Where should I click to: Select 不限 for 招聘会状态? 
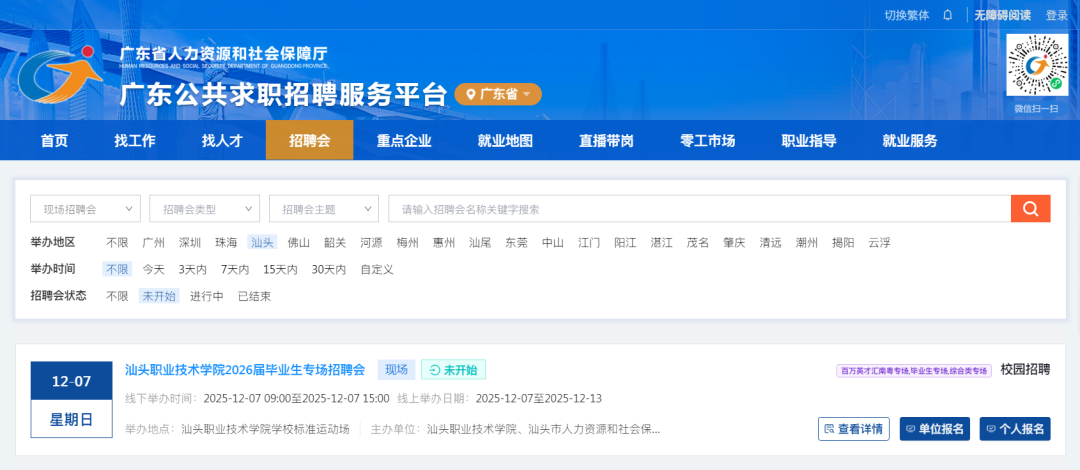point(117,296)
